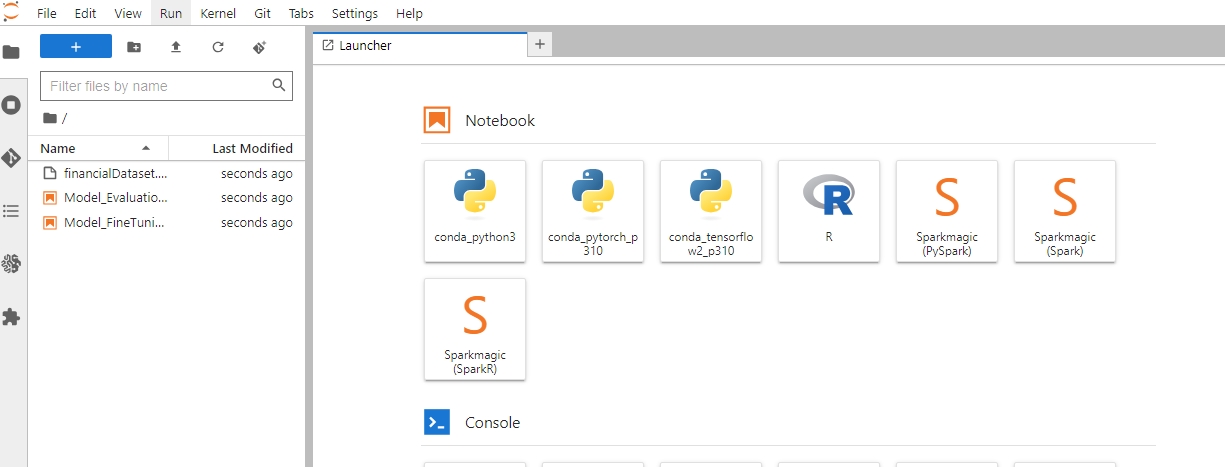Screen dimensions: 1225x467
Task: Click the Git clone toolbar icon
Action: pyautogui.click(x=260, y=47)
